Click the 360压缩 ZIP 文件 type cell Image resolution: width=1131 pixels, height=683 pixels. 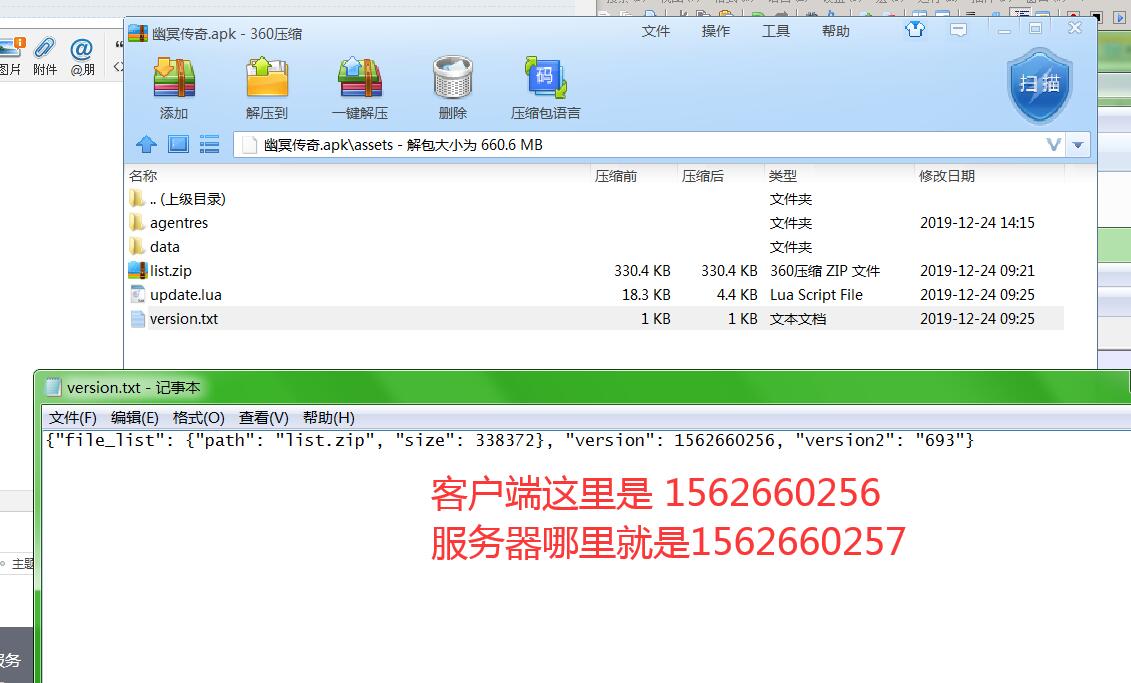point(824,270)
